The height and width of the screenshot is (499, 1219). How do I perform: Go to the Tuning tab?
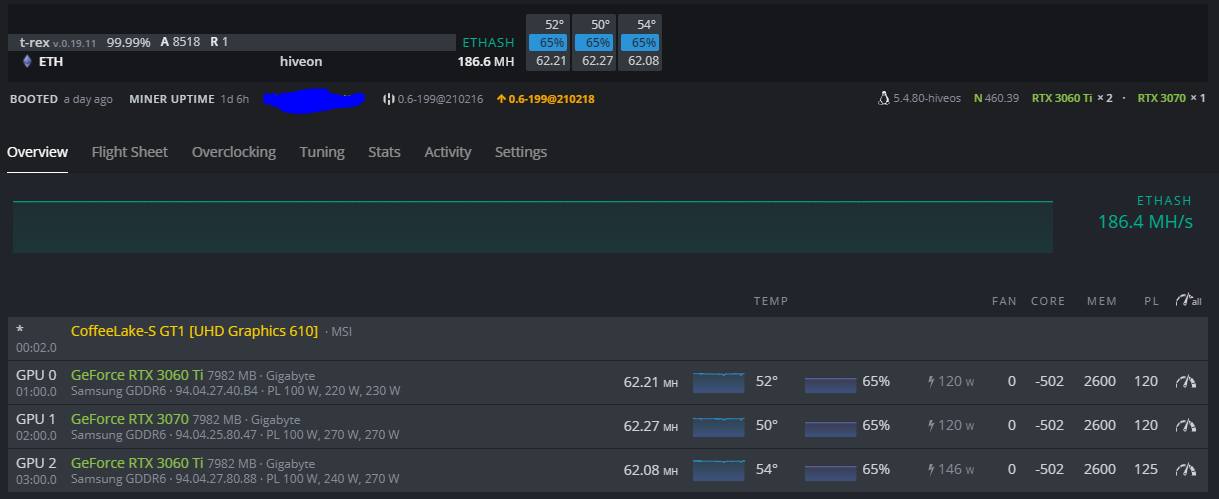tap(322, 152)
